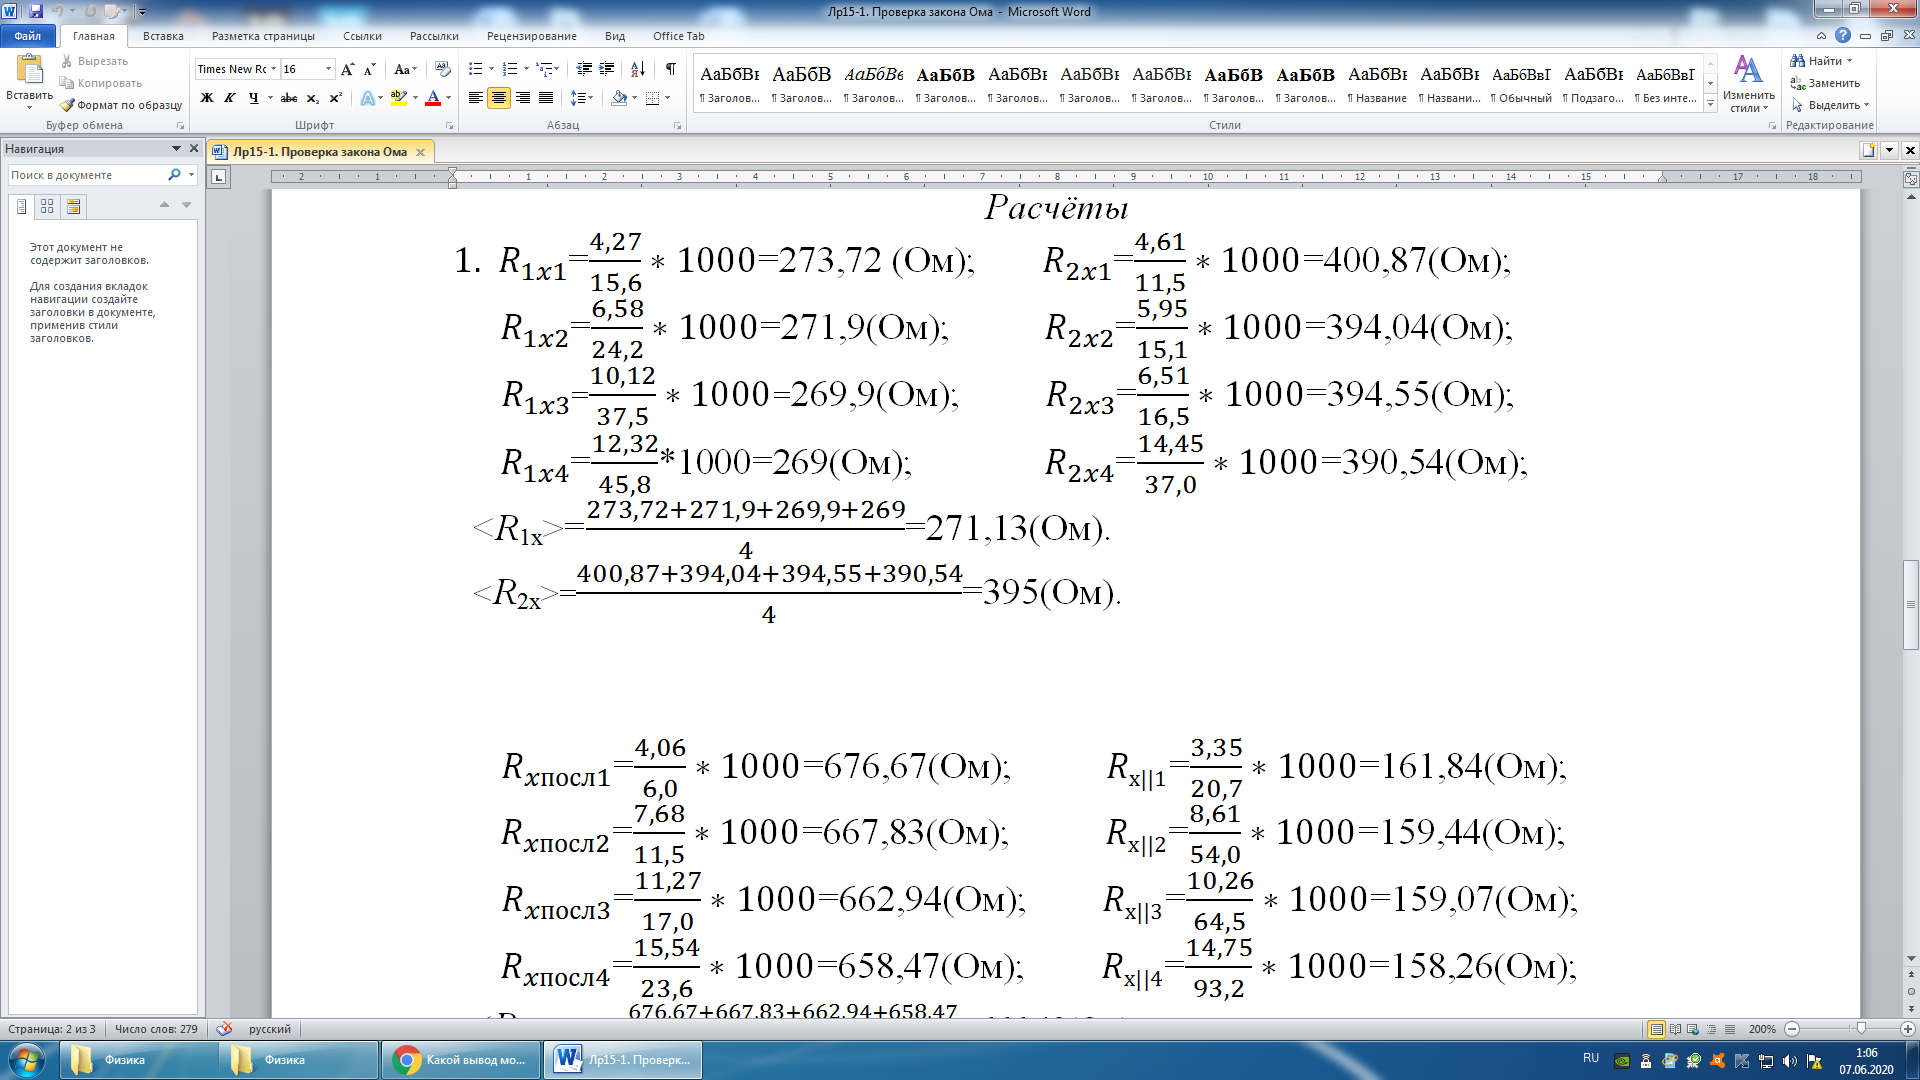Open Chrome window in taskbar
This screenshot has height=1080, width=1920.
tap(462, 1060)
